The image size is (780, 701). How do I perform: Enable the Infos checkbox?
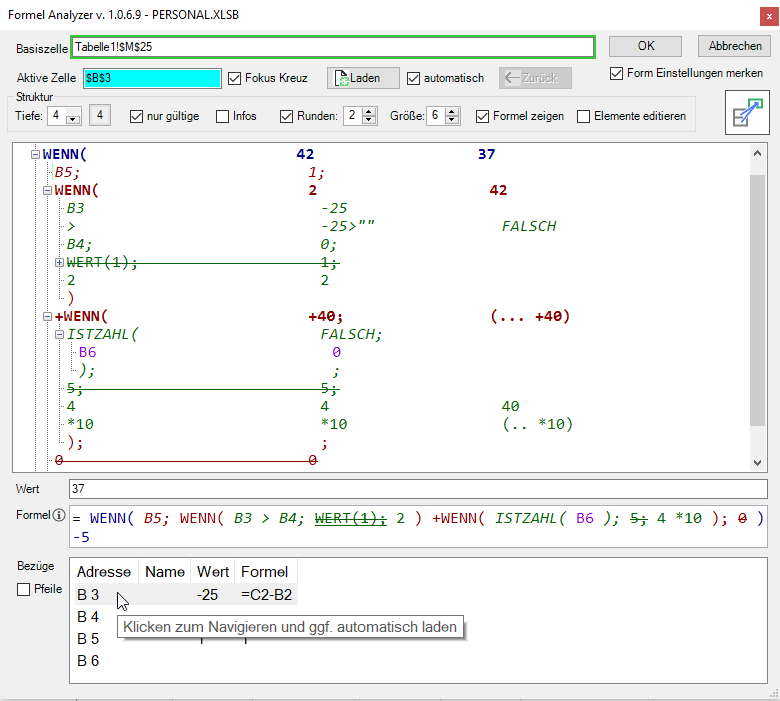click(222, 116)
